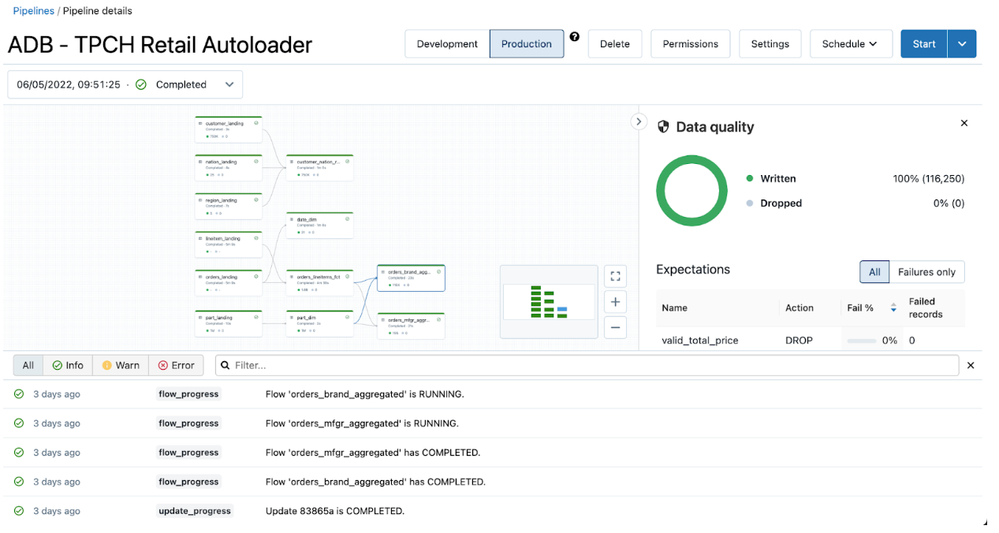Viewport: 999px width, 533px height.
Task: Open the Schedule dropdown
Action: pos(851,44)
